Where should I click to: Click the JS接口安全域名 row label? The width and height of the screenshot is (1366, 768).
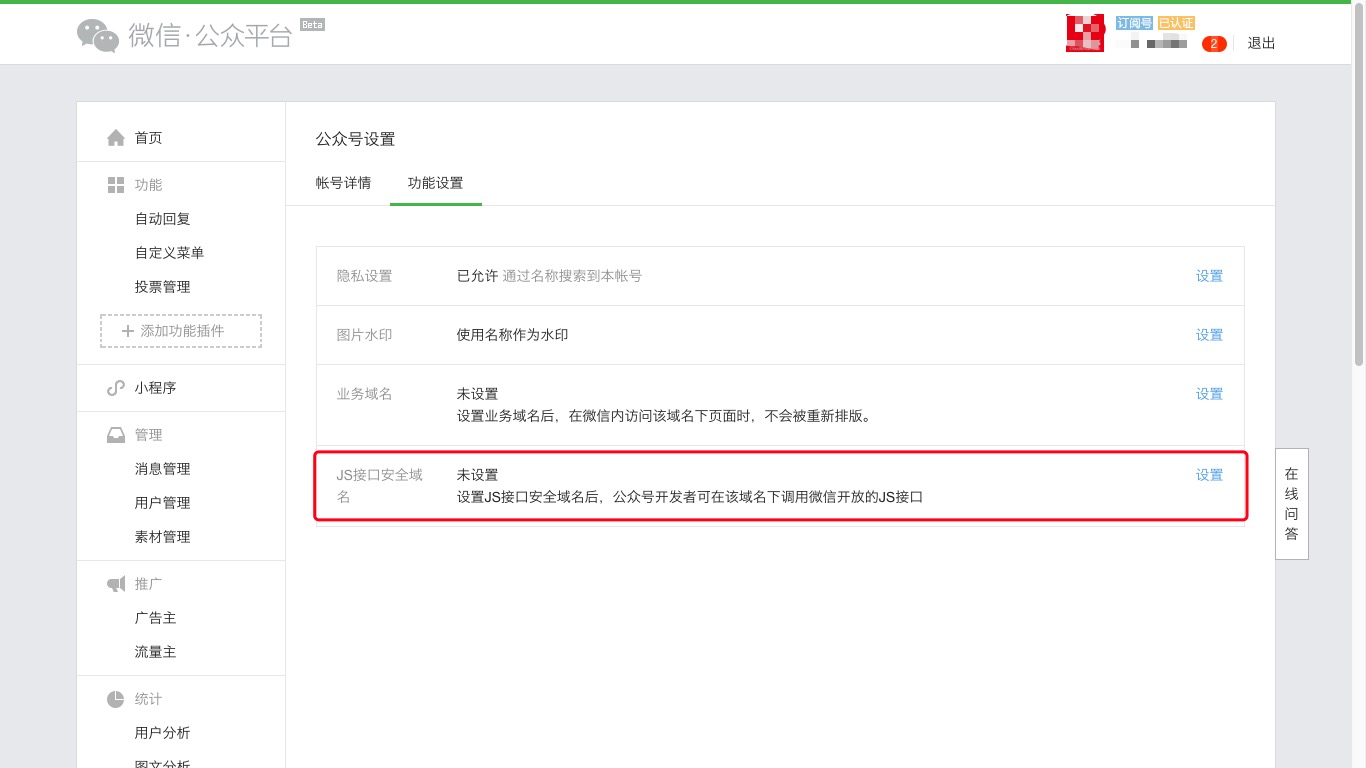tap(380, 485)
